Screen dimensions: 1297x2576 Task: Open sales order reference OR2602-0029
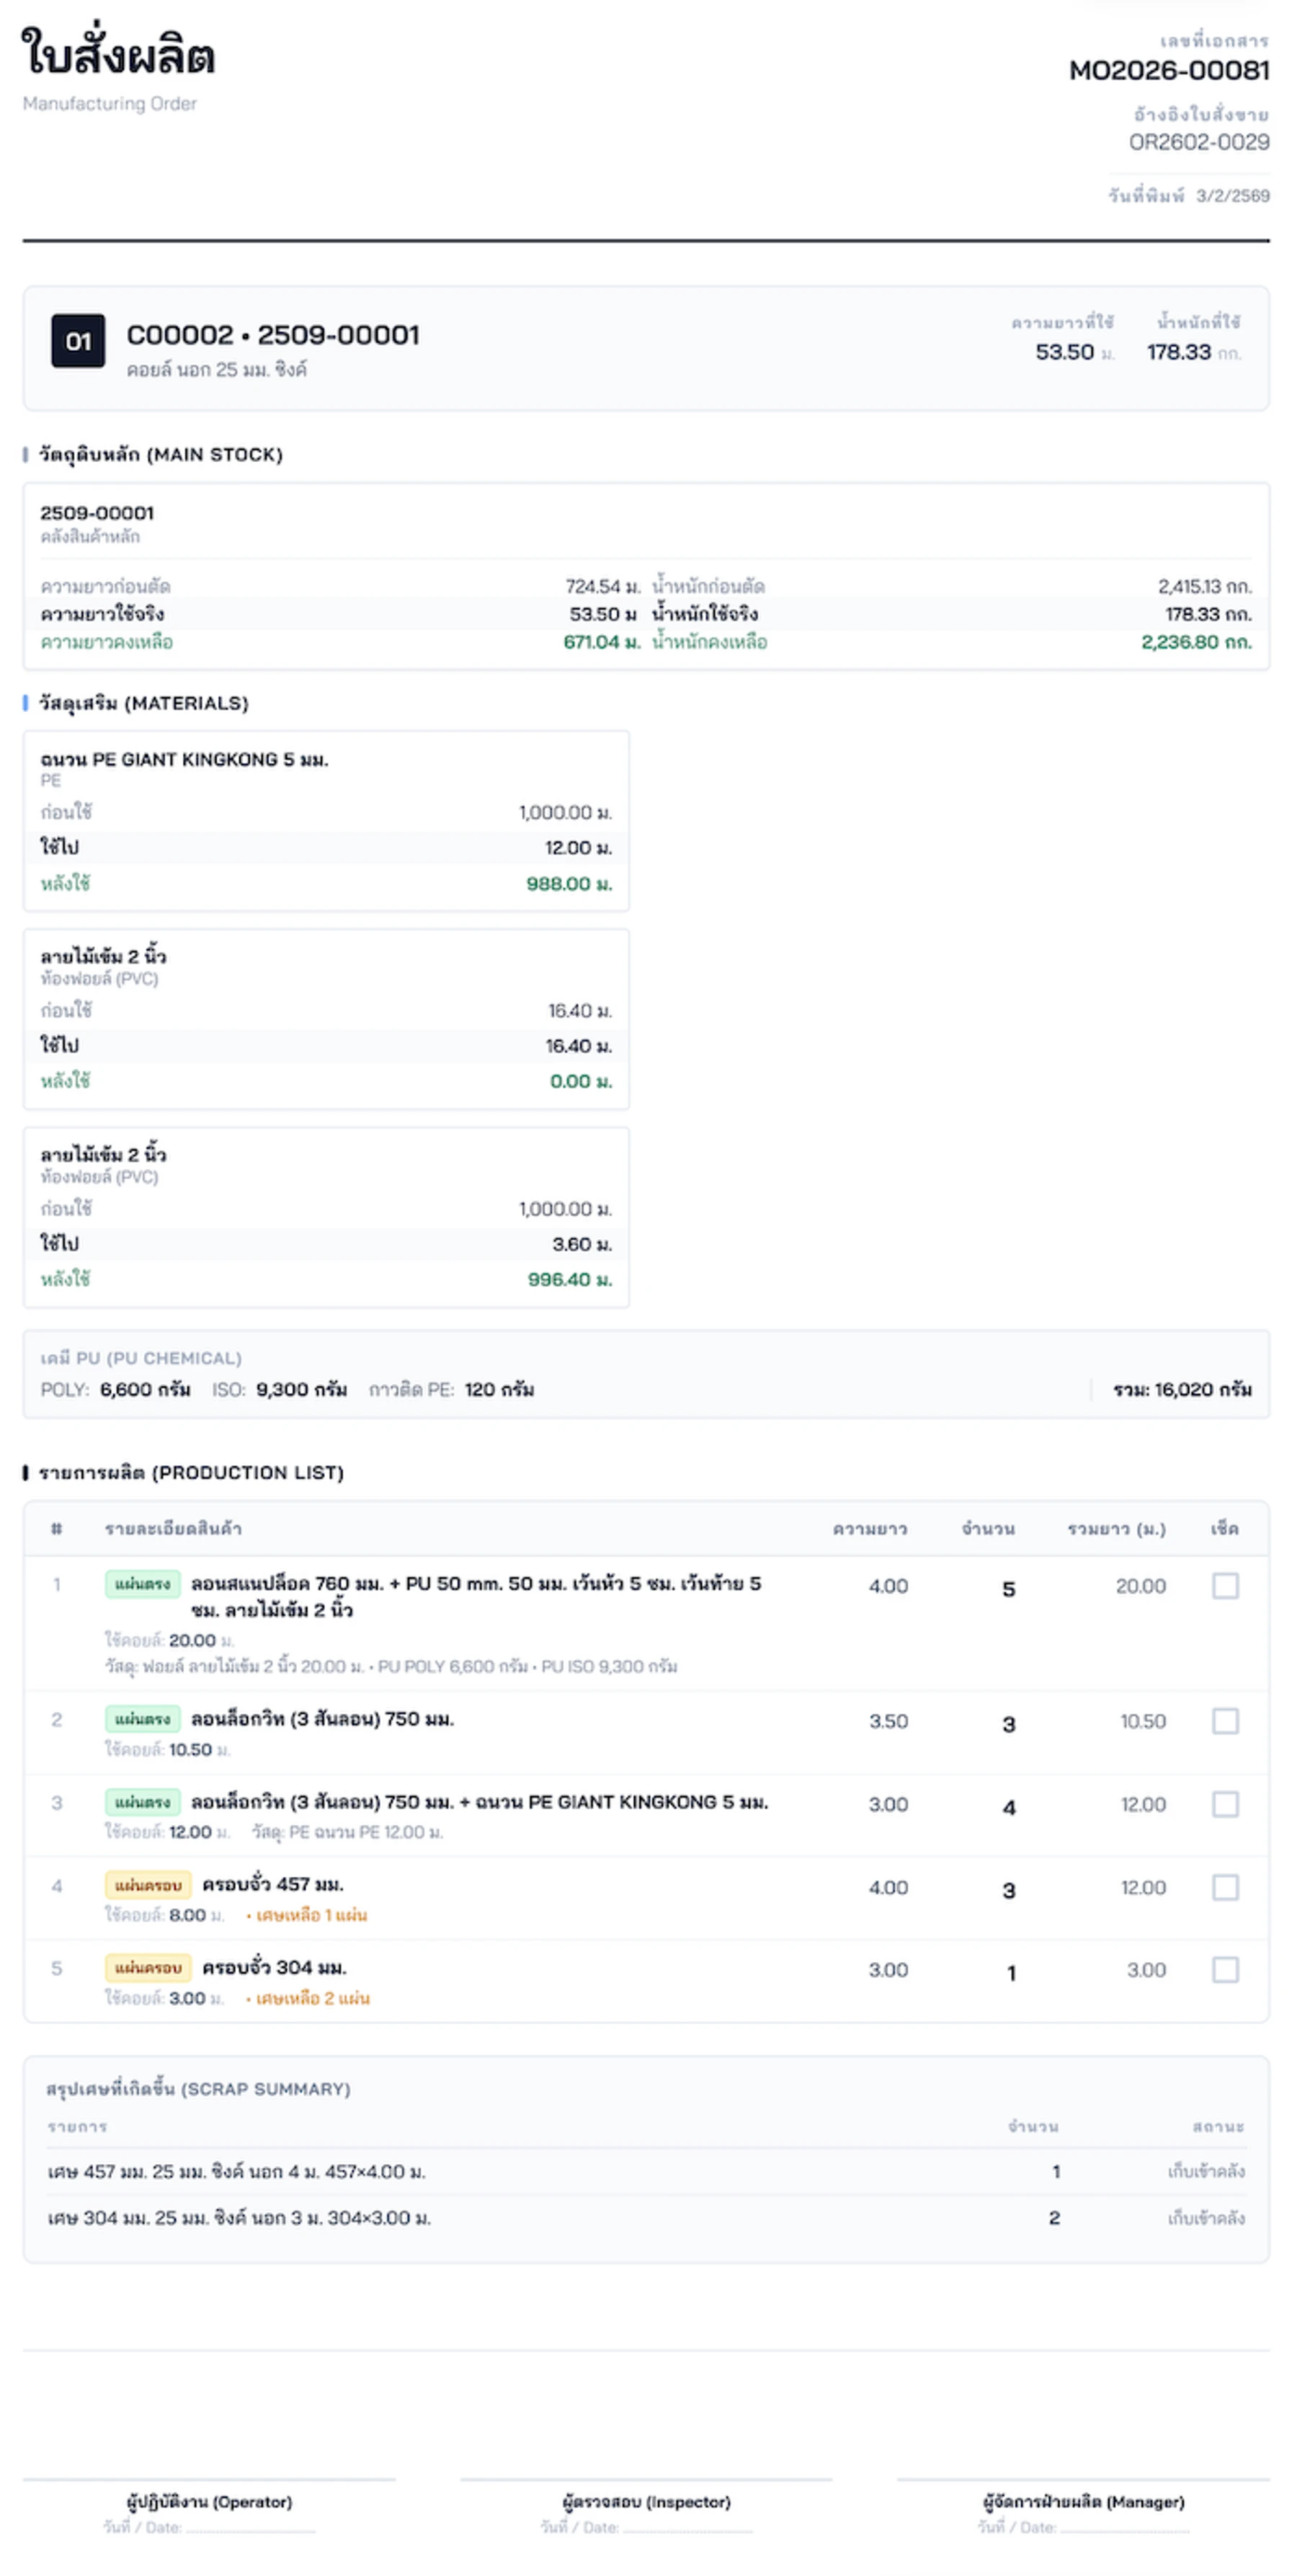pyautogui.click(x=1199, y=142)
